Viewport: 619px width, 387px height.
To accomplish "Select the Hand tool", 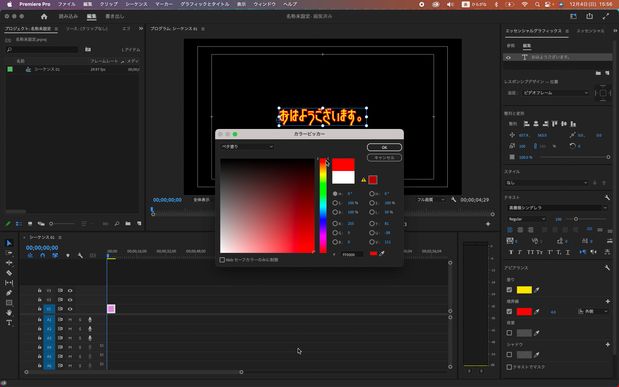I will click(x=9, y=313).
